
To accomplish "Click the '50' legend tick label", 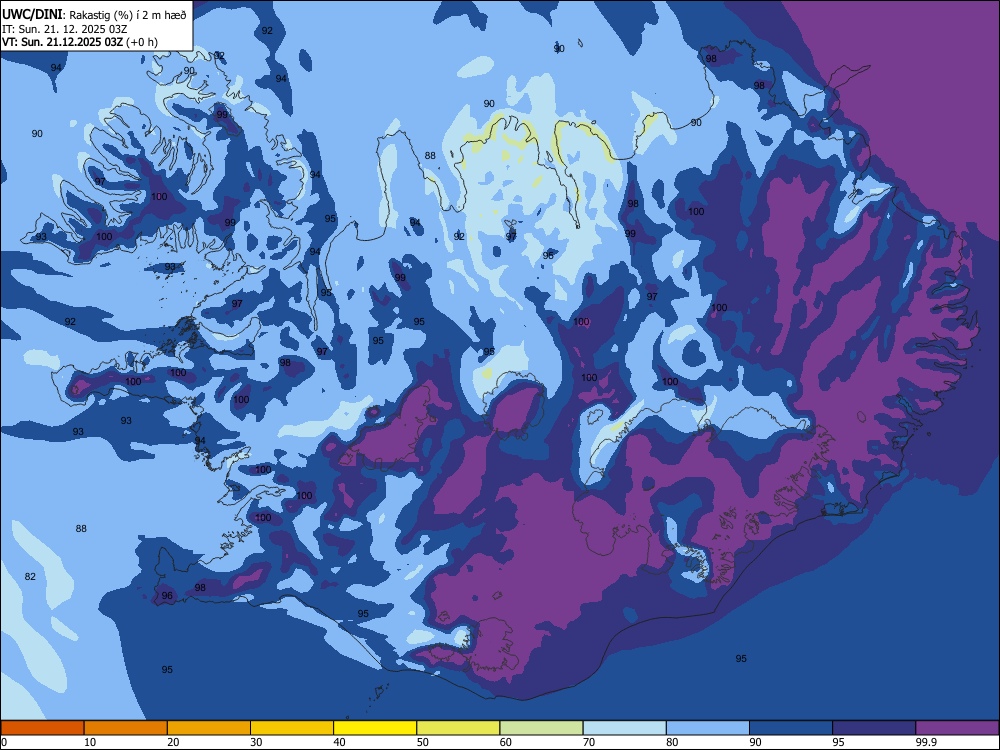I will [x=422, y=742].
